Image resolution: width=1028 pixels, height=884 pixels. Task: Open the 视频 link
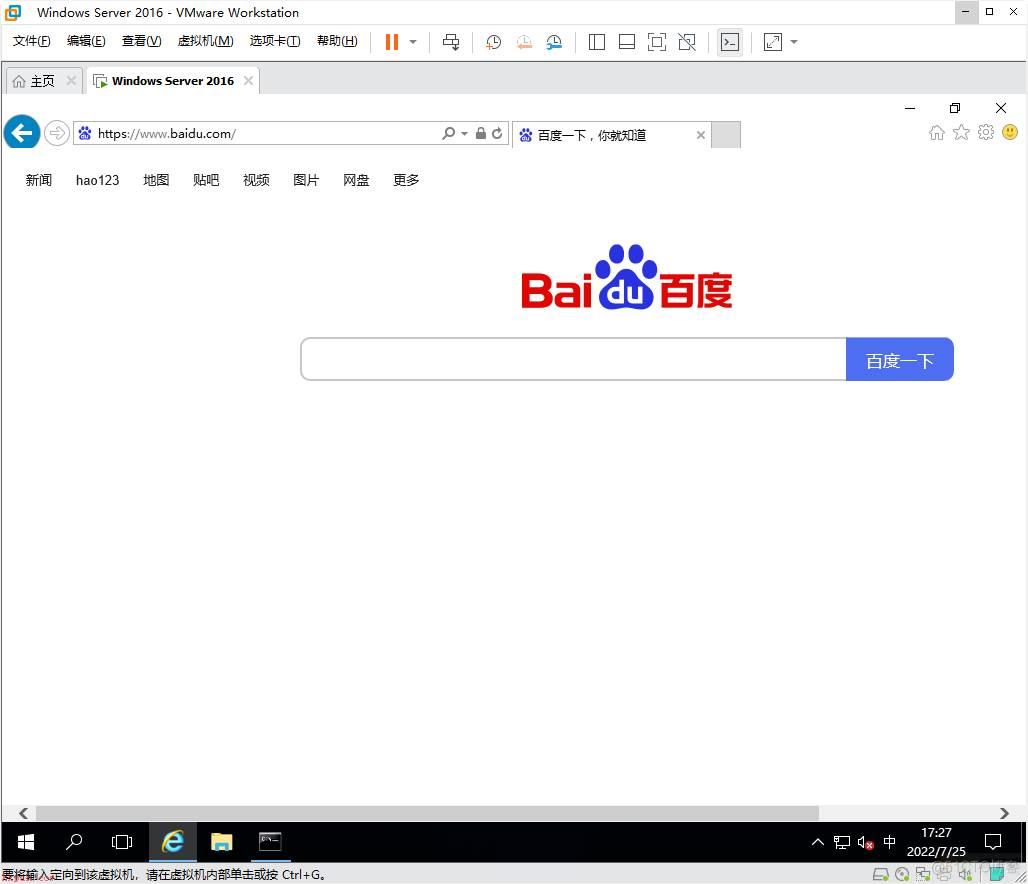pos(256,180)
